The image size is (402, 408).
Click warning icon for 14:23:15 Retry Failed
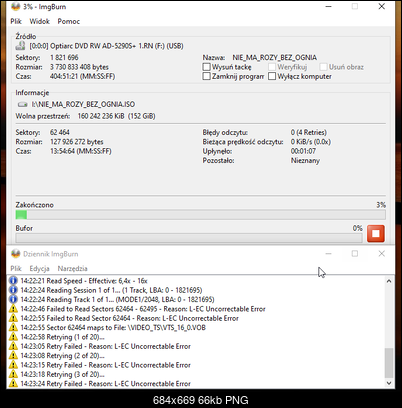[x=13, y=365]
